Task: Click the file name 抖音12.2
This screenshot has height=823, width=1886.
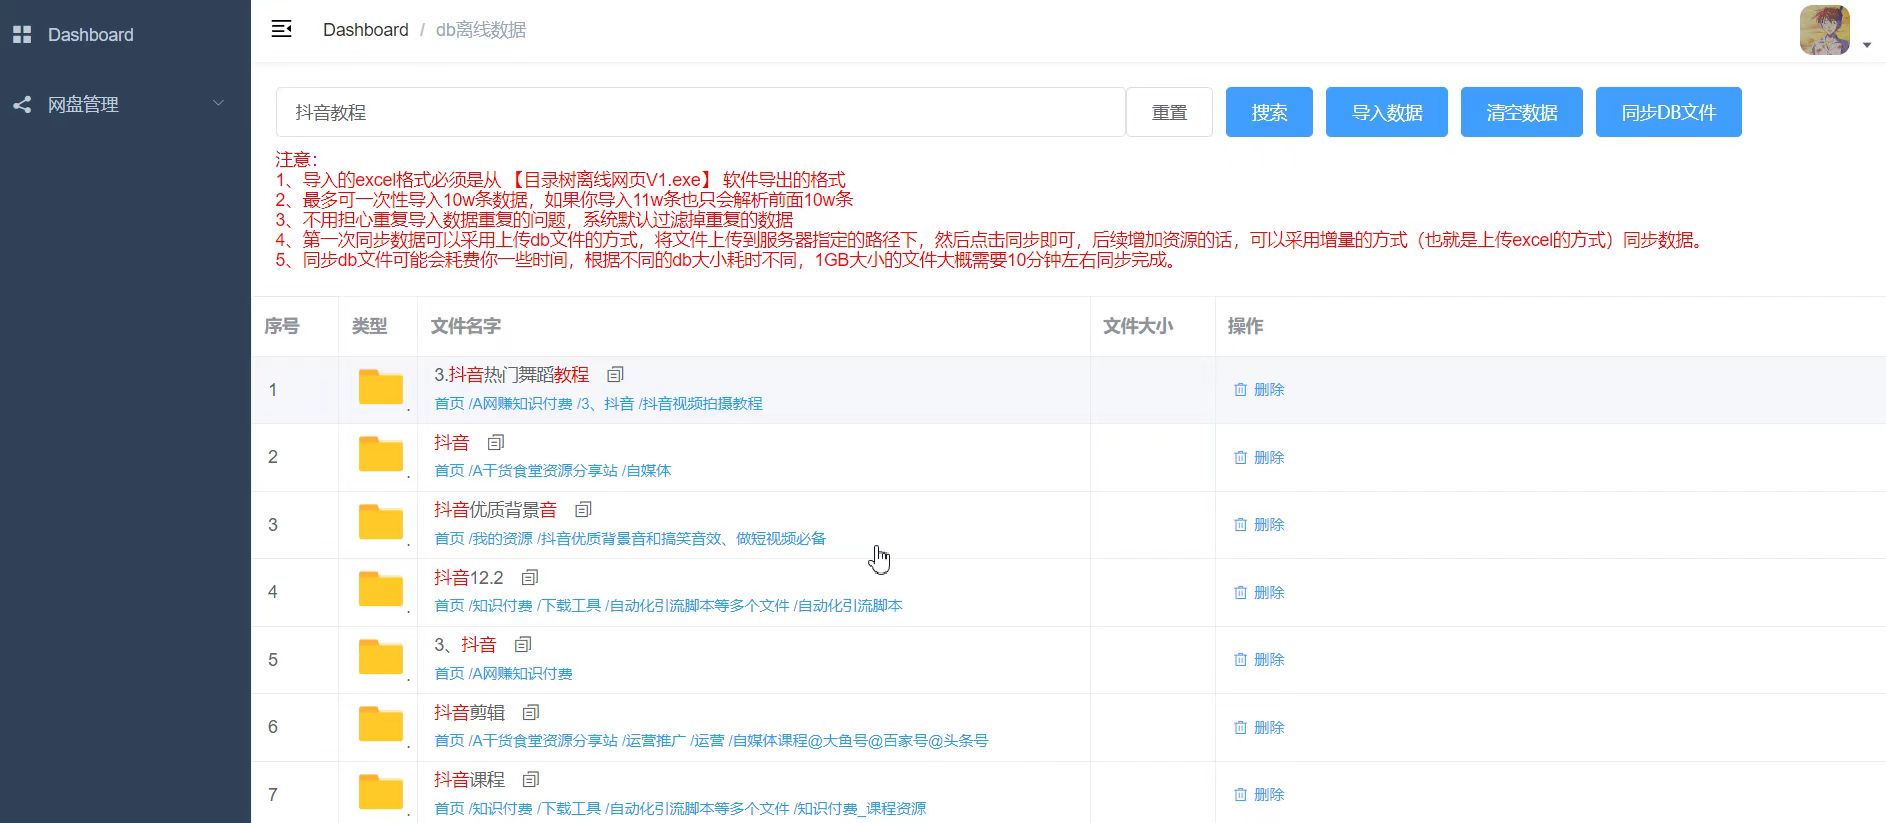Action: tap(468, 578)
